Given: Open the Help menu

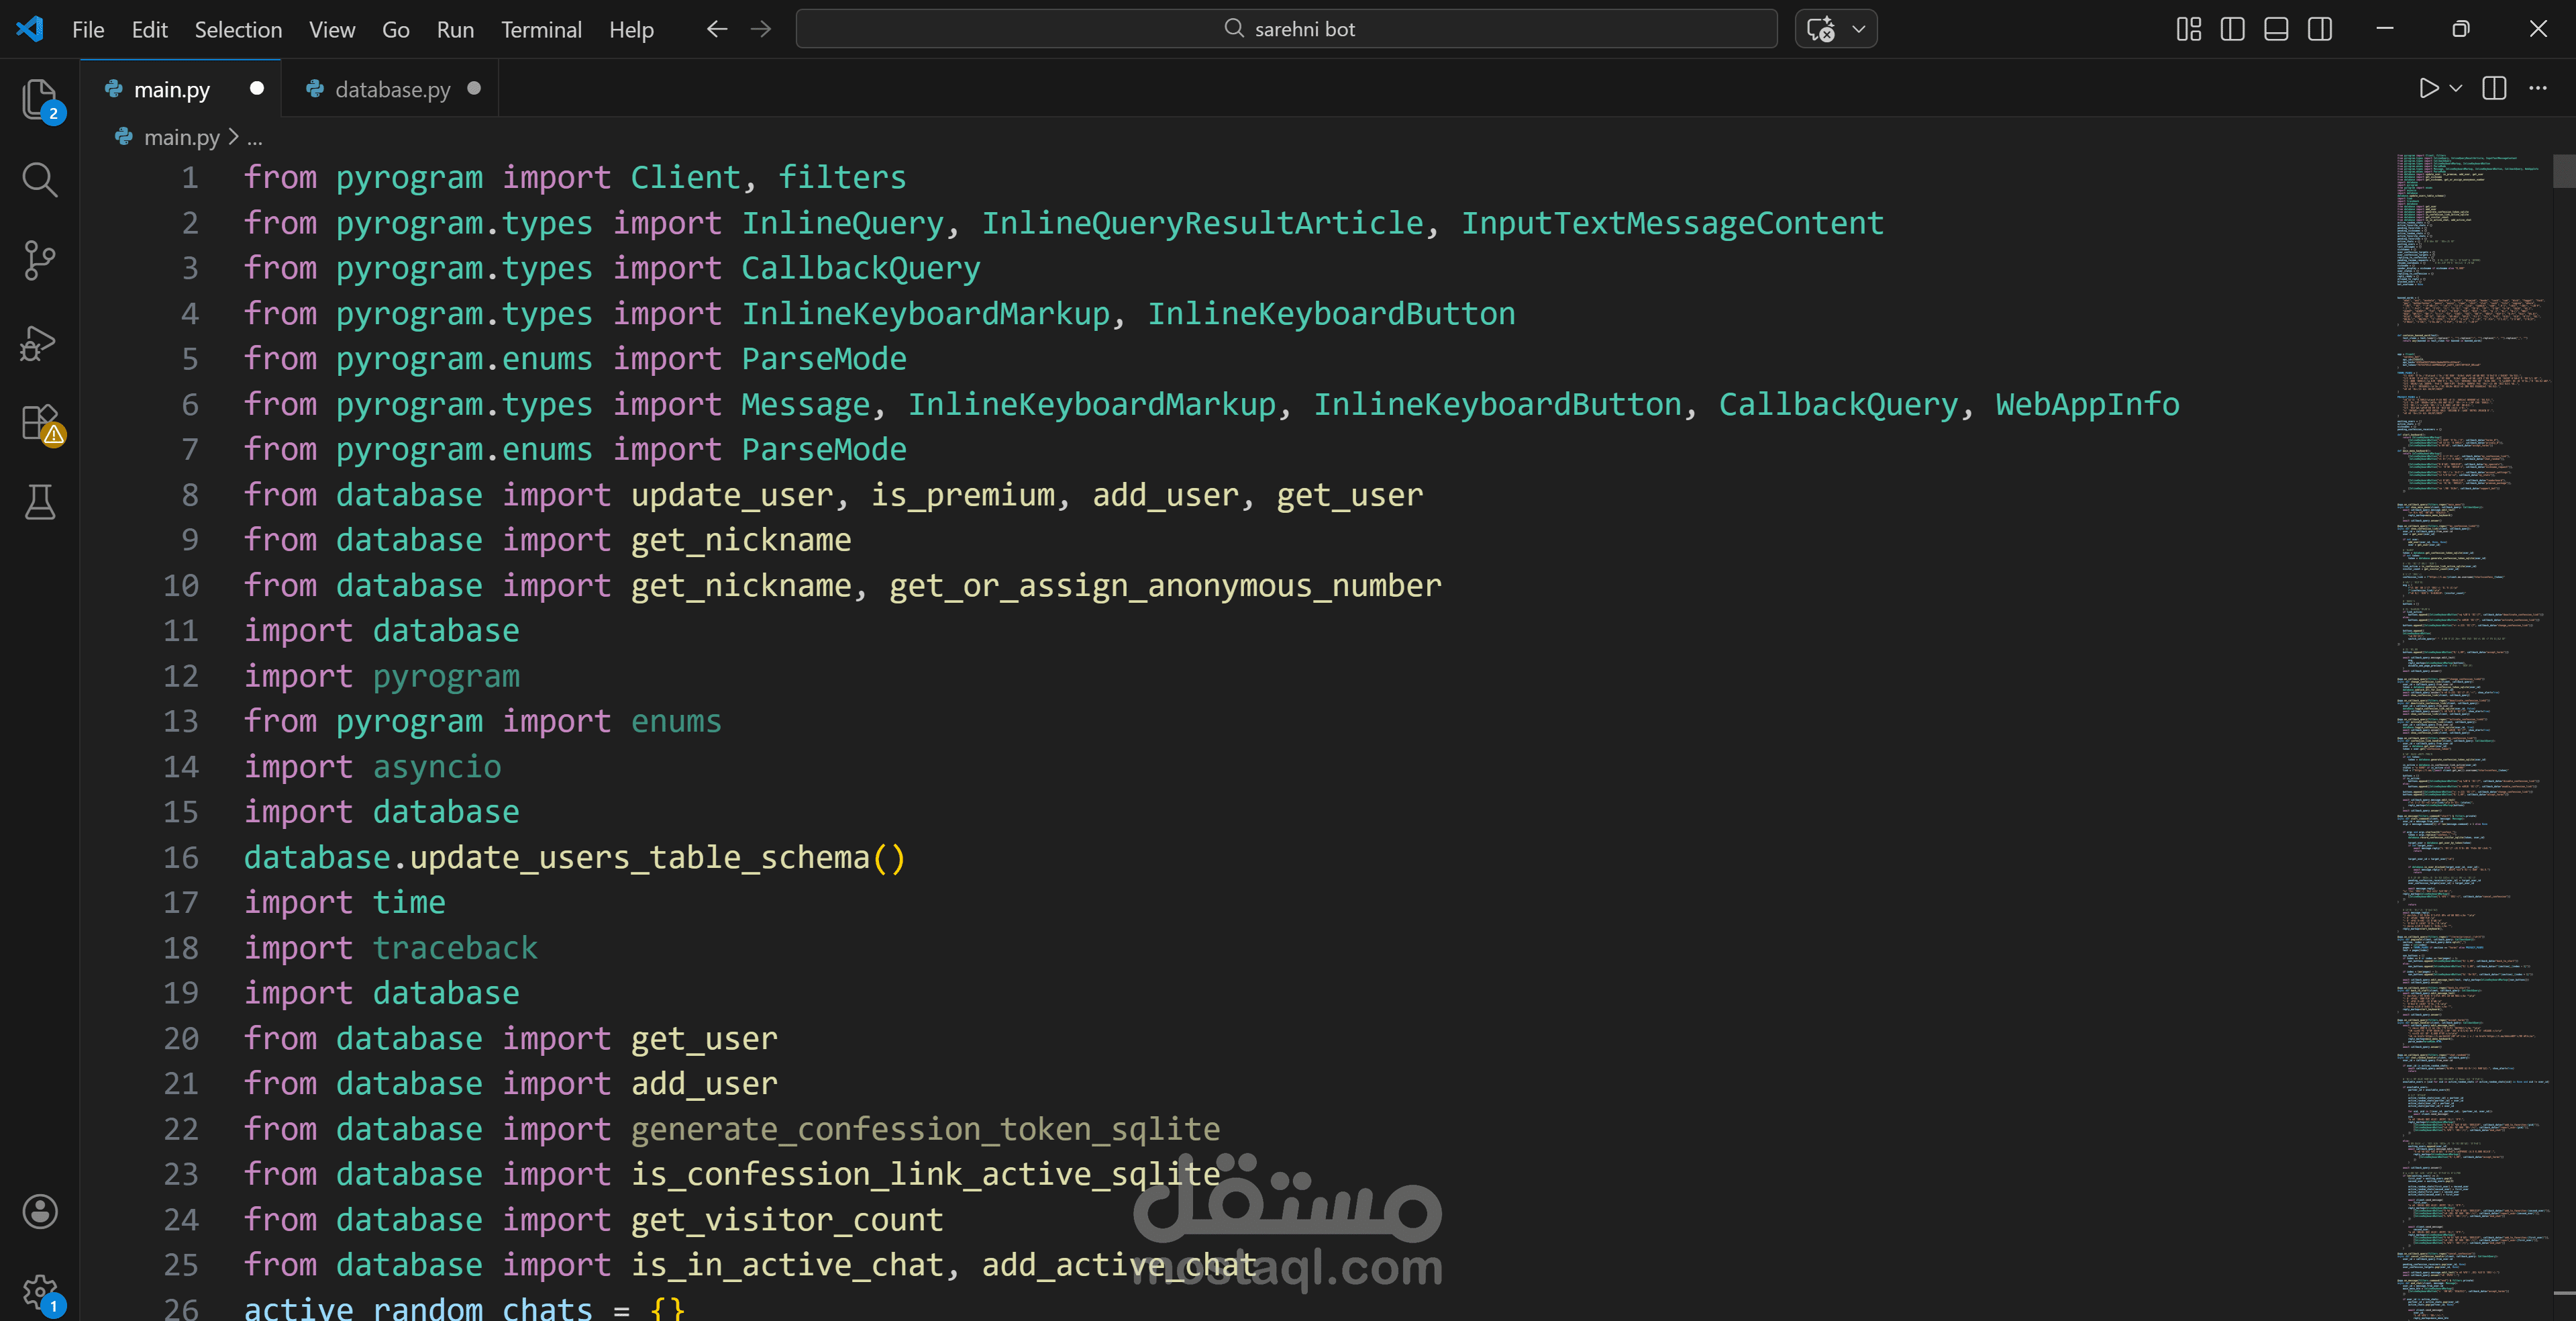Looking at the screenshot, I should (631, 30).
